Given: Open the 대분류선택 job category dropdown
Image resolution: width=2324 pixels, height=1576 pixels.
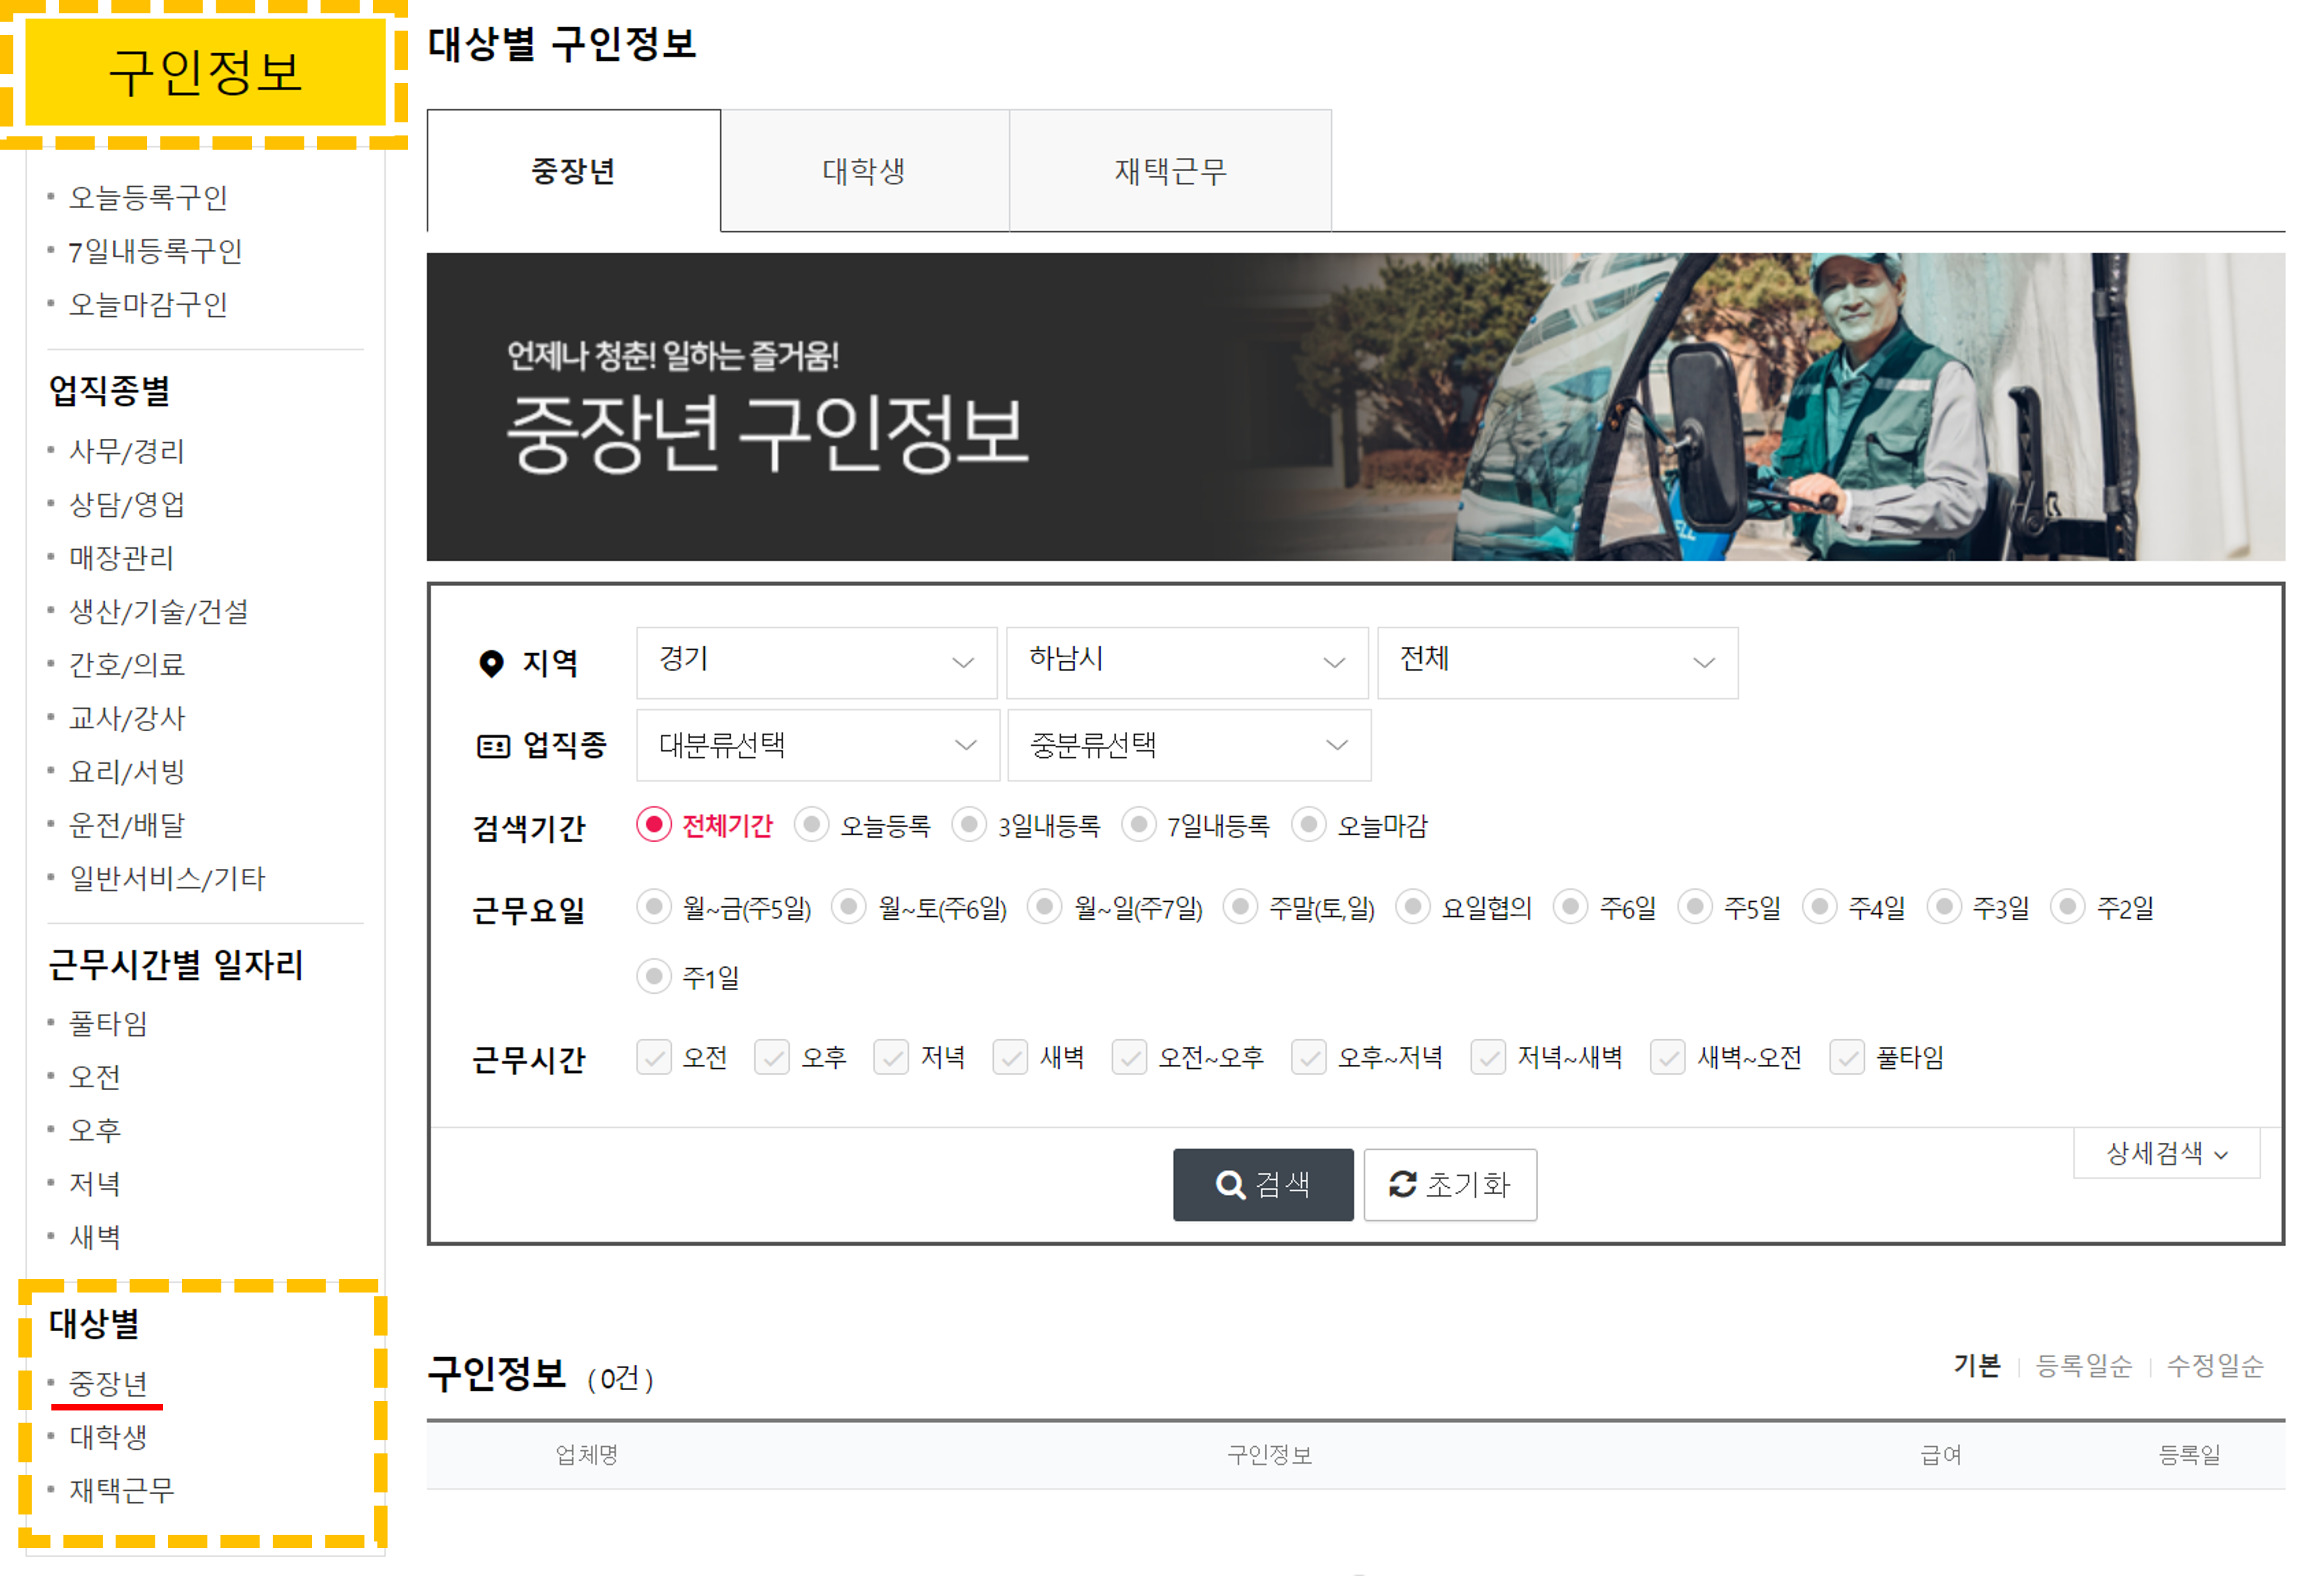Looking at the screenshot, I should (816, 744).
